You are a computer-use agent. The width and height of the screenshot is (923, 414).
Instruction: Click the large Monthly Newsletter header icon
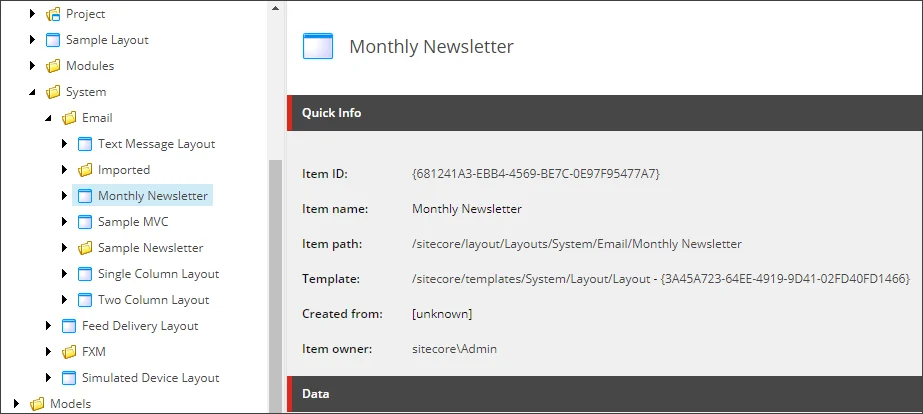tap(318, 46)
